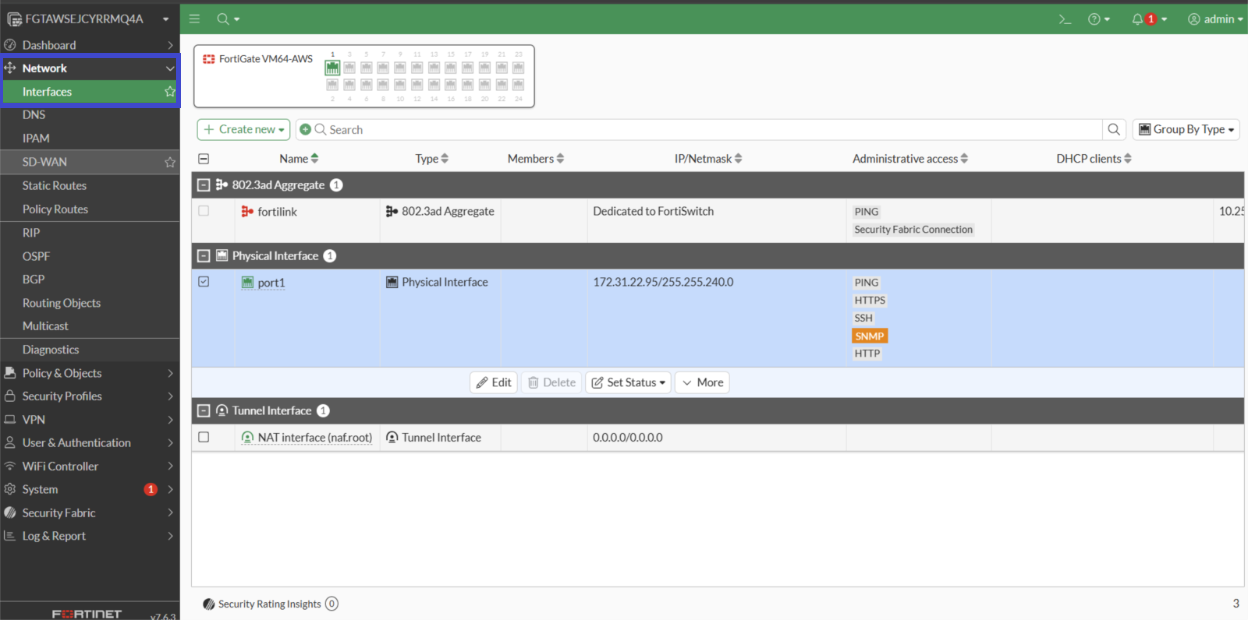Select DNS in sidebar
The width and height of the screenshot is (1248, 620).
34,115
